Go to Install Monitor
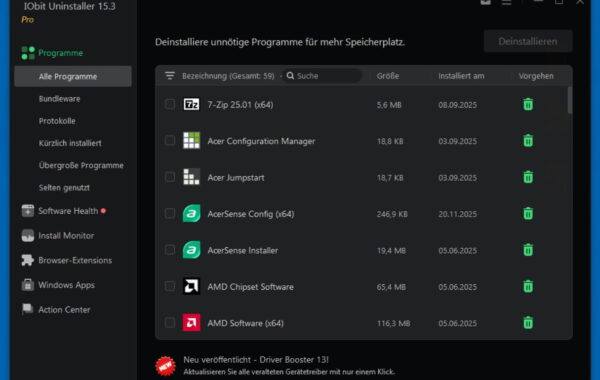 coord(66,235)
